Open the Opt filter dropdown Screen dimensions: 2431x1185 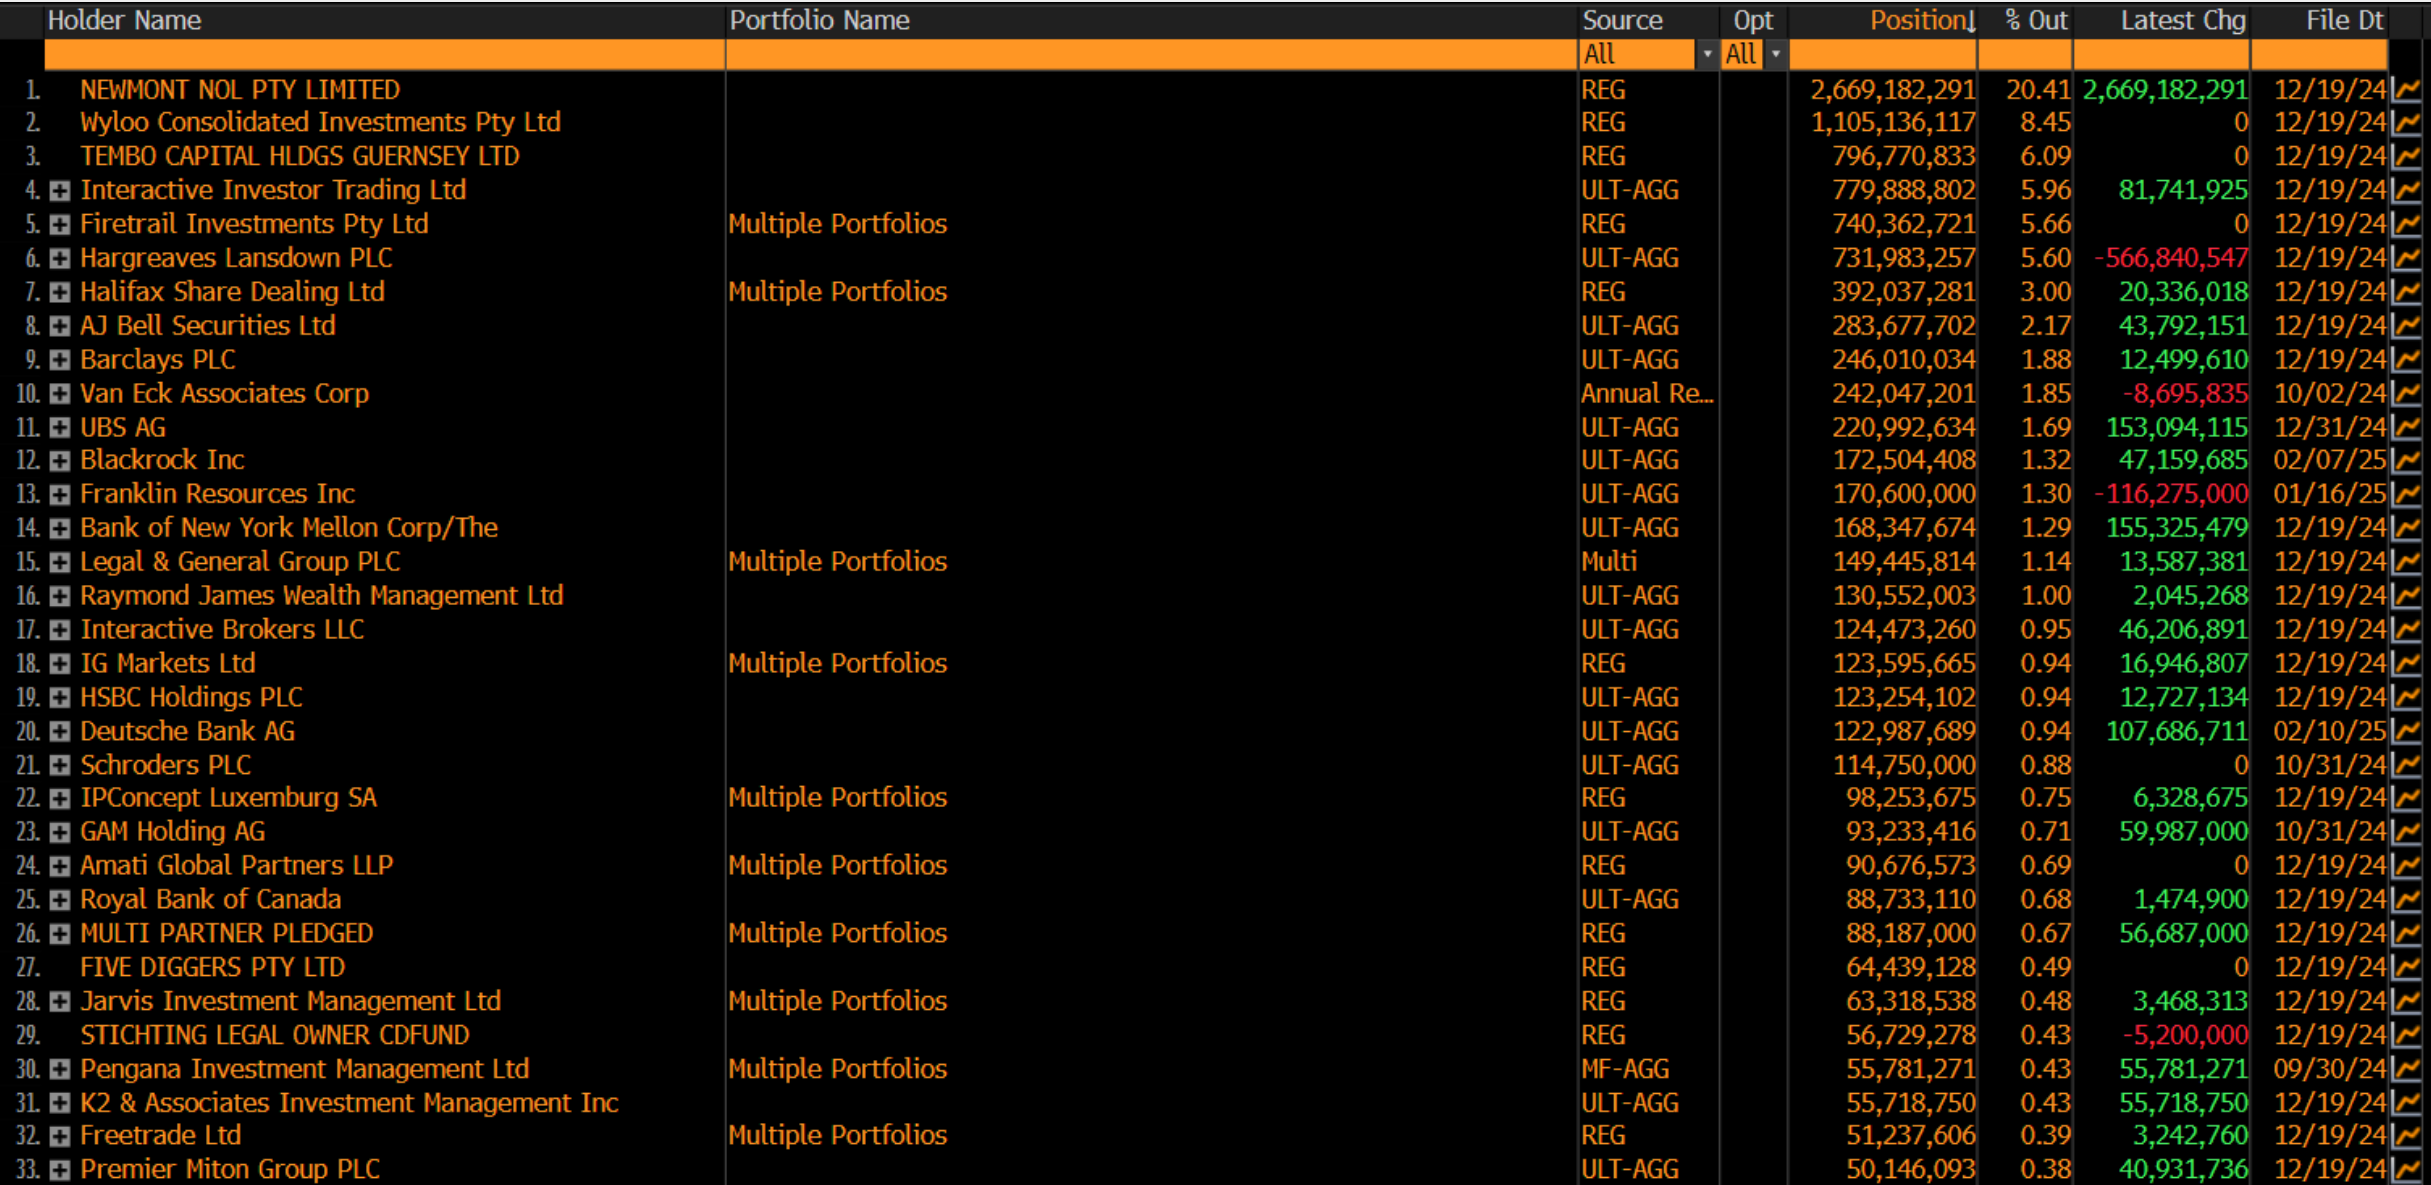pos(1776,54)
